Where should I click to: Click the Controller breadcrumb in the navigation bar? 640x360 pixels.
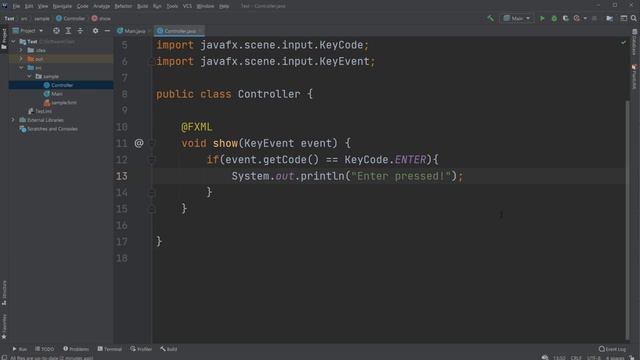70,18
